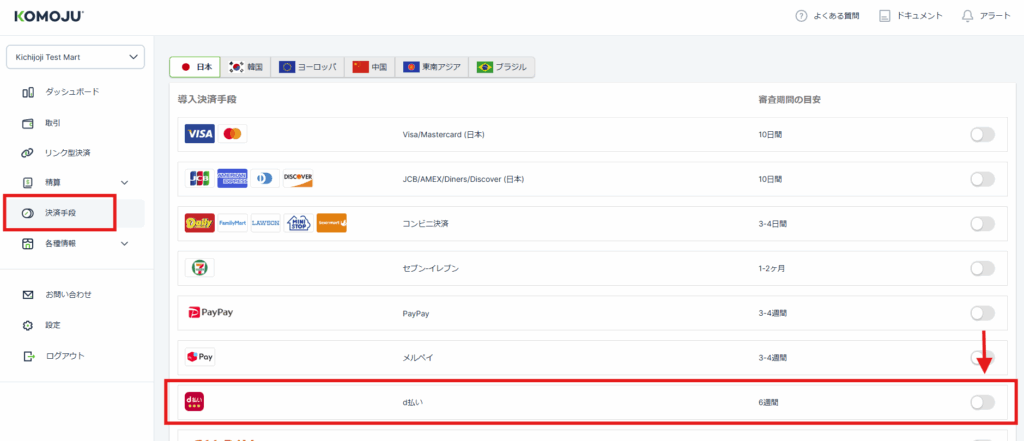Click the リンク型決済 link icon

(x=28, y=153)
